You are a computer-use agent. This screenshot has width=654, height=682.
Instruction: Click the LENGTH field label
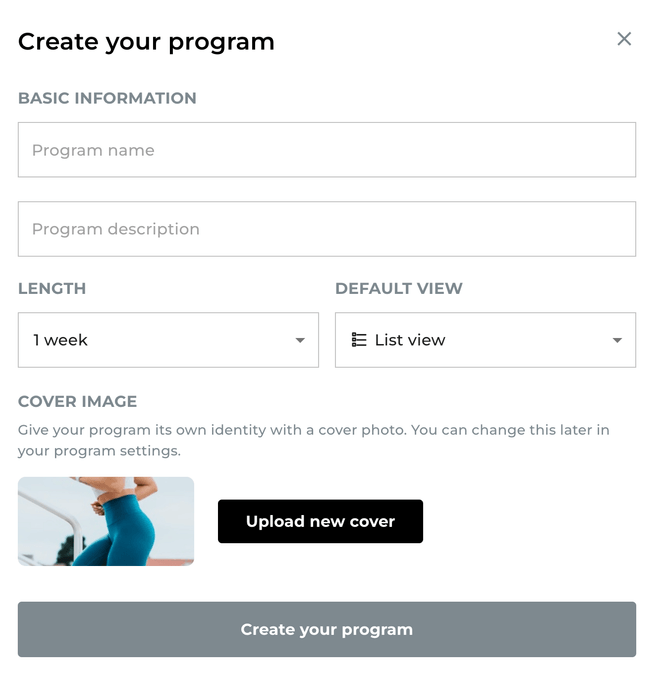pos(52,288)
